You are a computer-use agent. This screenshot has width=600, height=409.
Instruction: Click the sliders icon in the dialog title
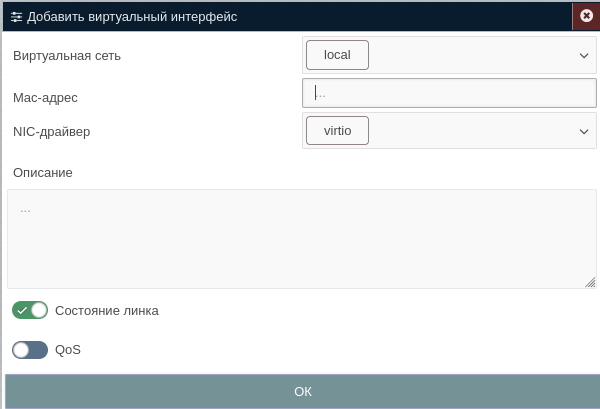[x=16, y=17]
